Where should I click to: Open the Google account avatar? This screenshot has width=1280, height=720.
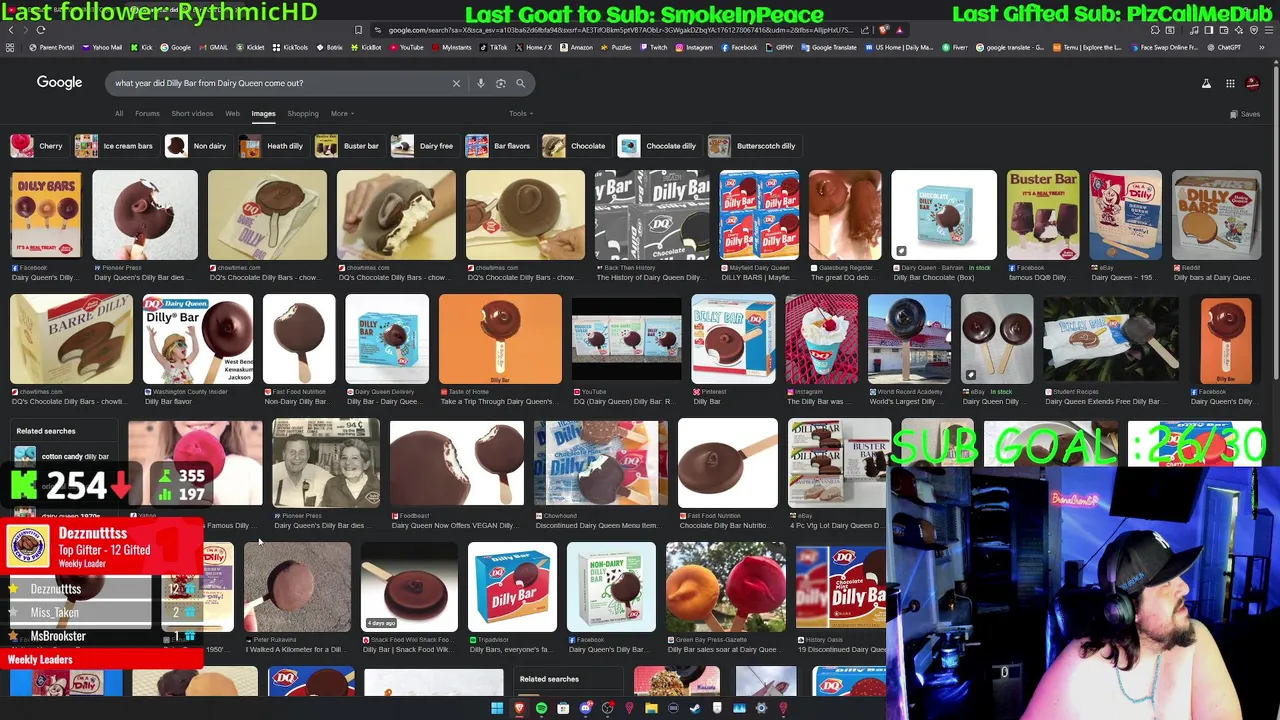[x=1254, y=83]
